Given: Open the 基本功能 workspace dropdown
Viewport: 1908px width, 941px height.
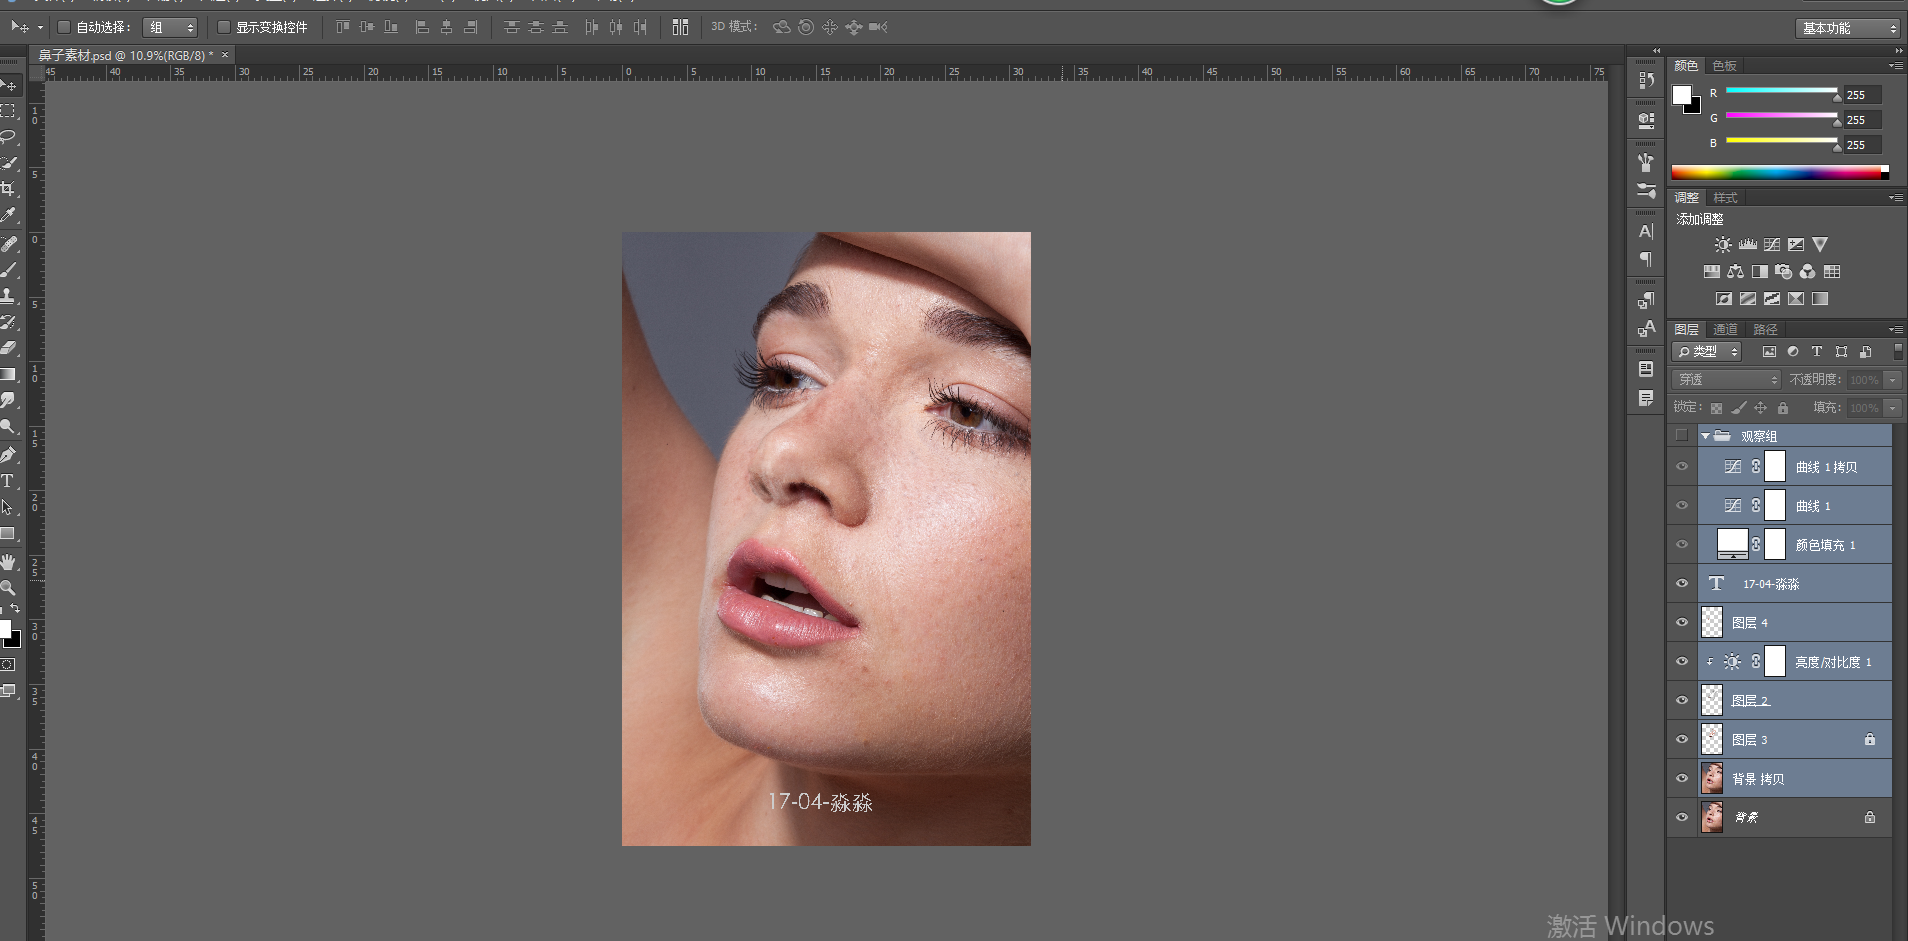Looking at the screenshot, I should pyautogui.click(x=1847, y=28).
